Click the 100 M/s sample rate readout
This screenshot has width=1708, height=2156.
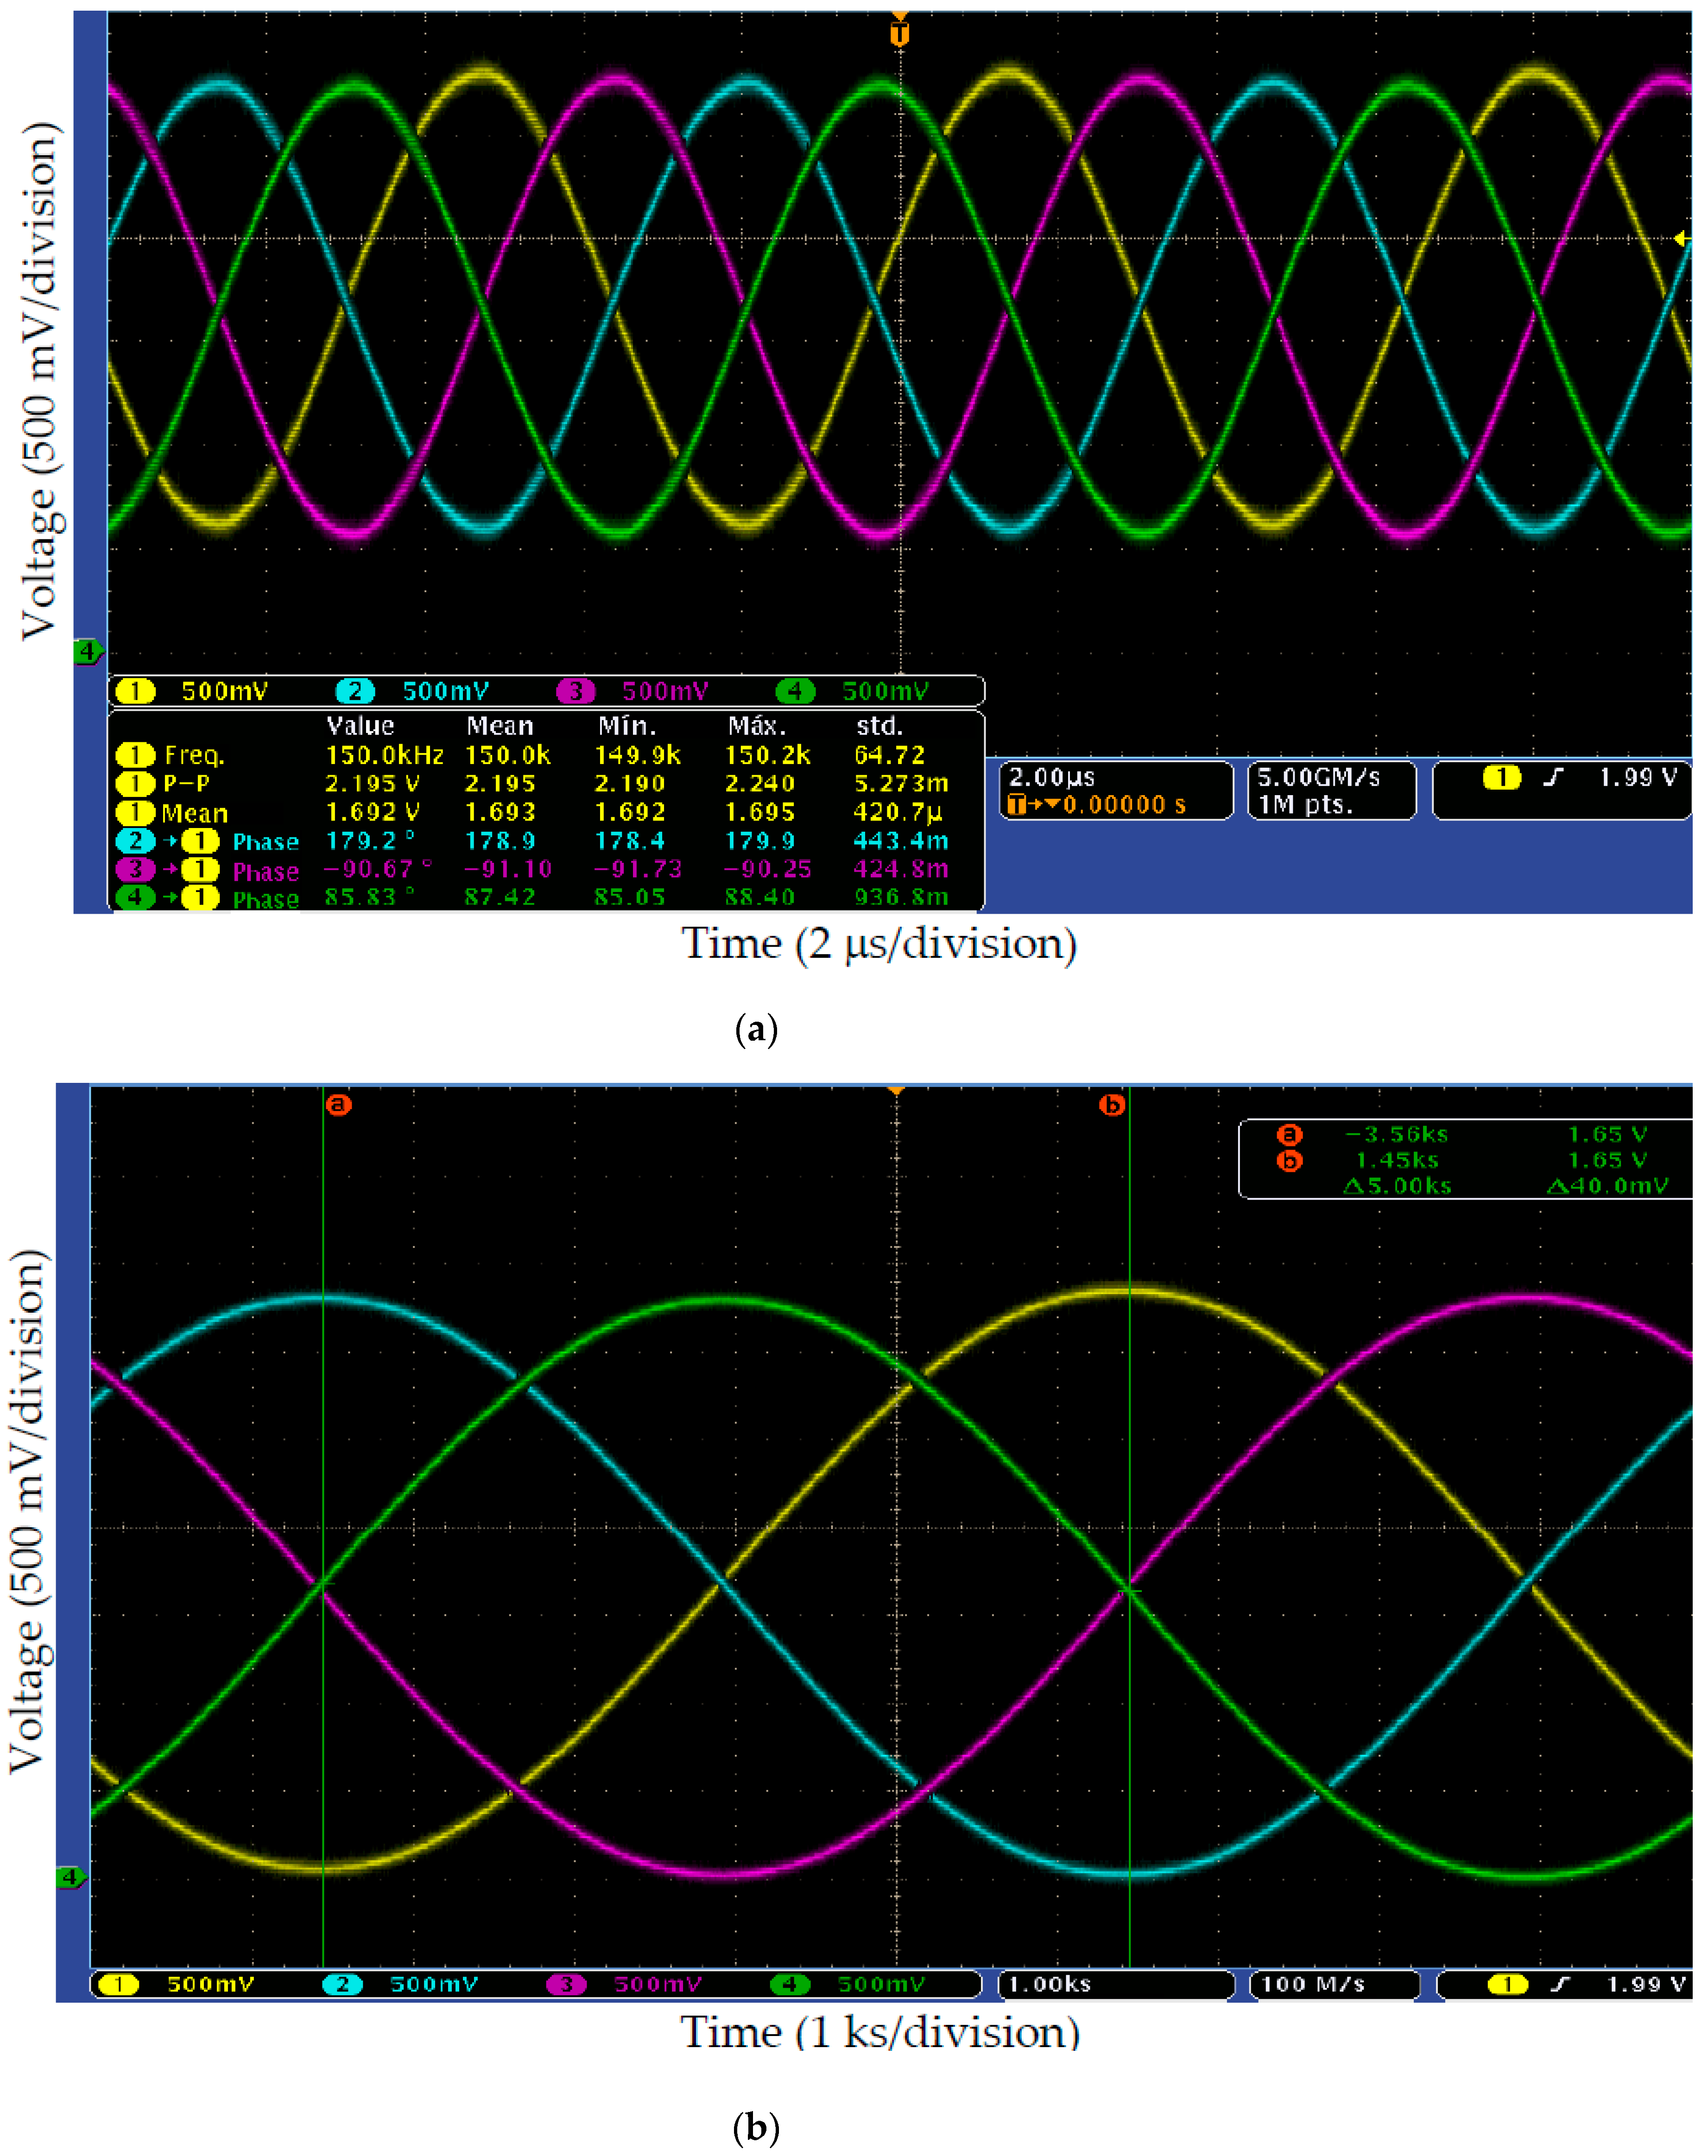1312,1984
